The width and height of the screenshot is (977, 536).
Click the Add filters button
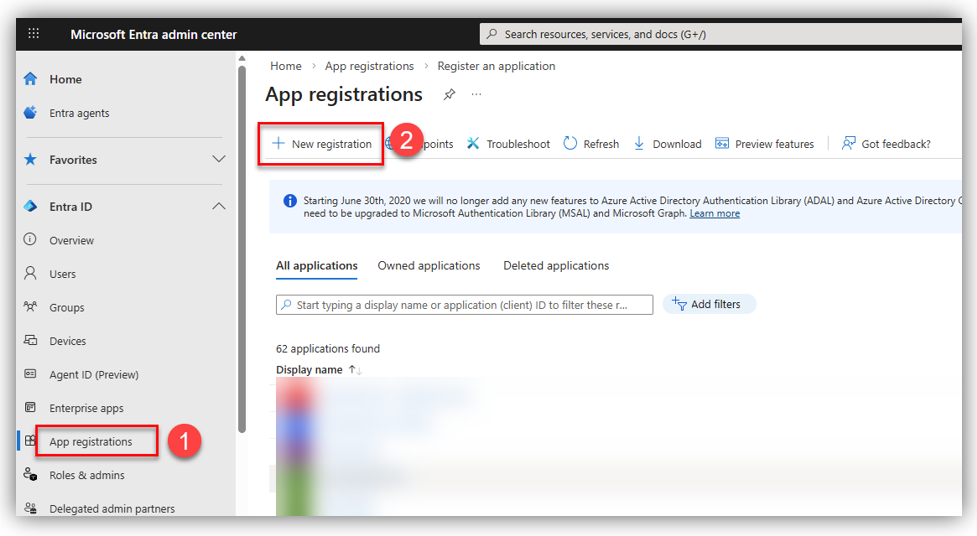pyautogui.click(x=709, y=304)
